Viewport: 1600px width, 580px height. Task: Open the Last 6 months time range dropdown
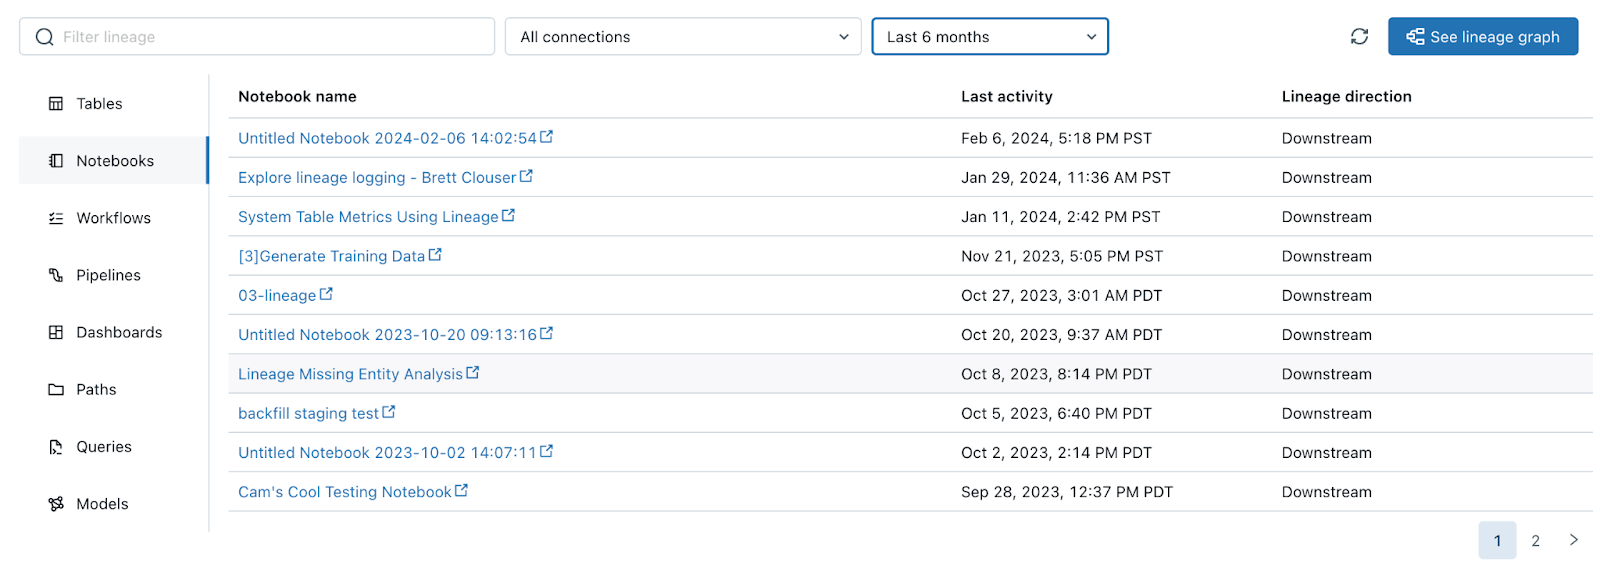click(x=989, y=37)
